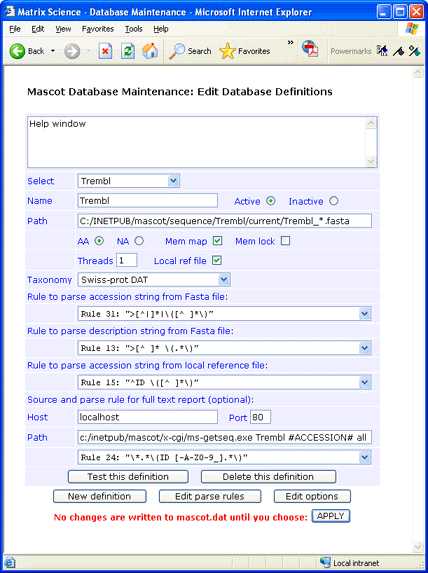428x573 pixels.
Task: Click the Name field containing Trembl
Action: [148, 201]
